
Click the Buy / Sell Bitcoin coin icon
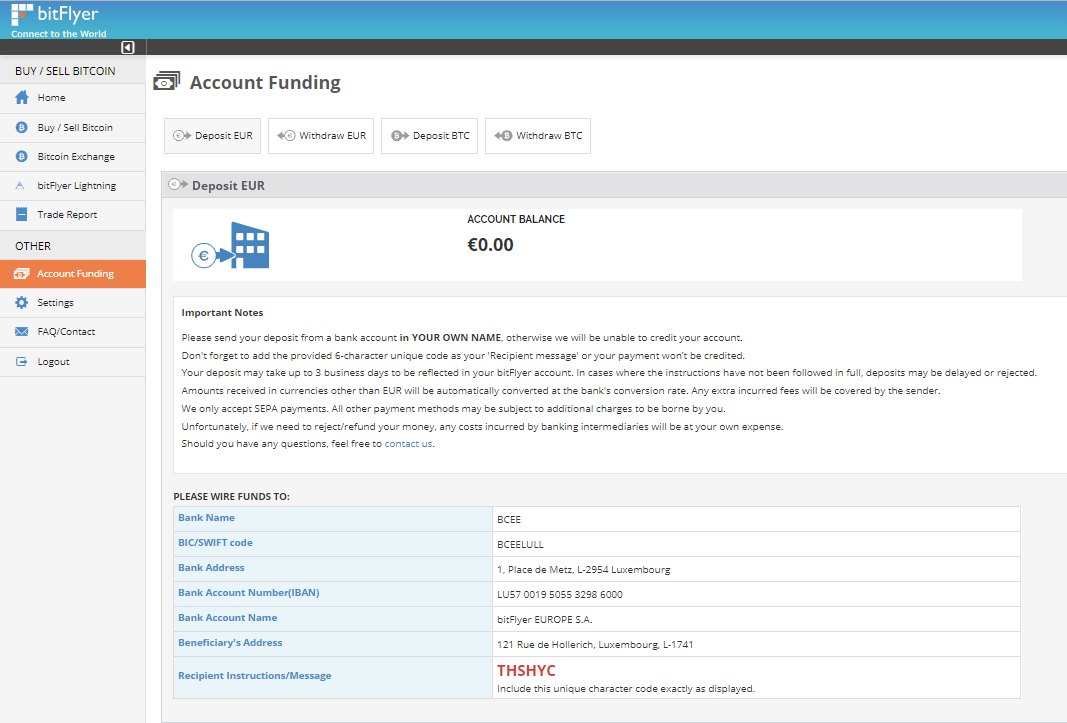click(x=22, y=127)
